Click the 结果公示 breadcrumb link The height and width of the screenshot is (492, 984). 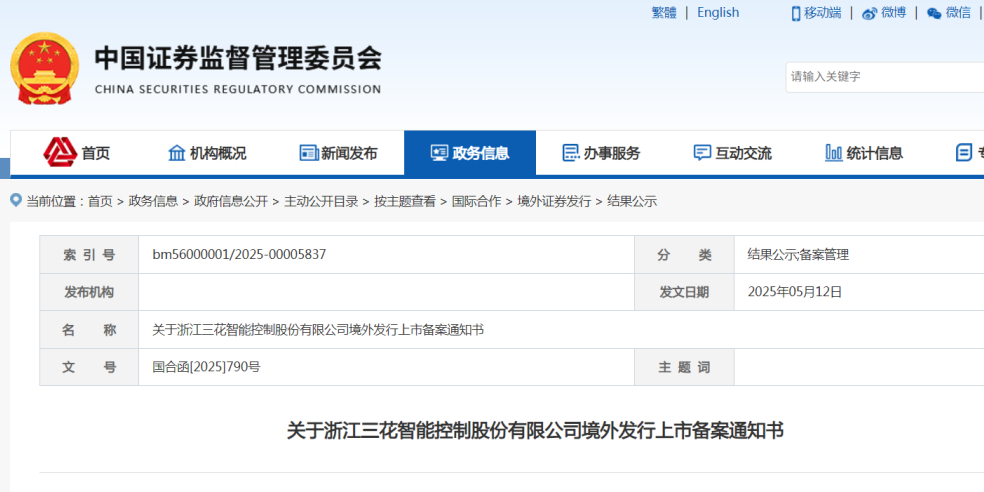coord(632,201)
